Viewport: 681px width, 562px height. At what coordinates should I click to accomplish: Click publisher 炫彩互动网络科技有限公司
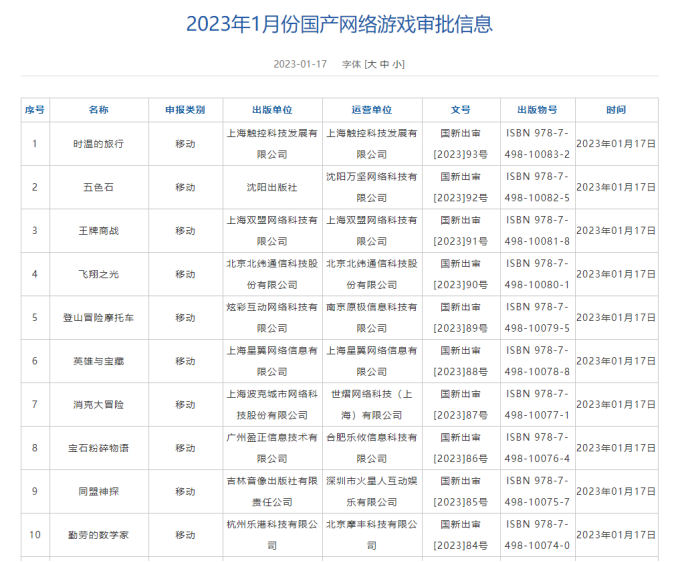(x=272, y=317)
